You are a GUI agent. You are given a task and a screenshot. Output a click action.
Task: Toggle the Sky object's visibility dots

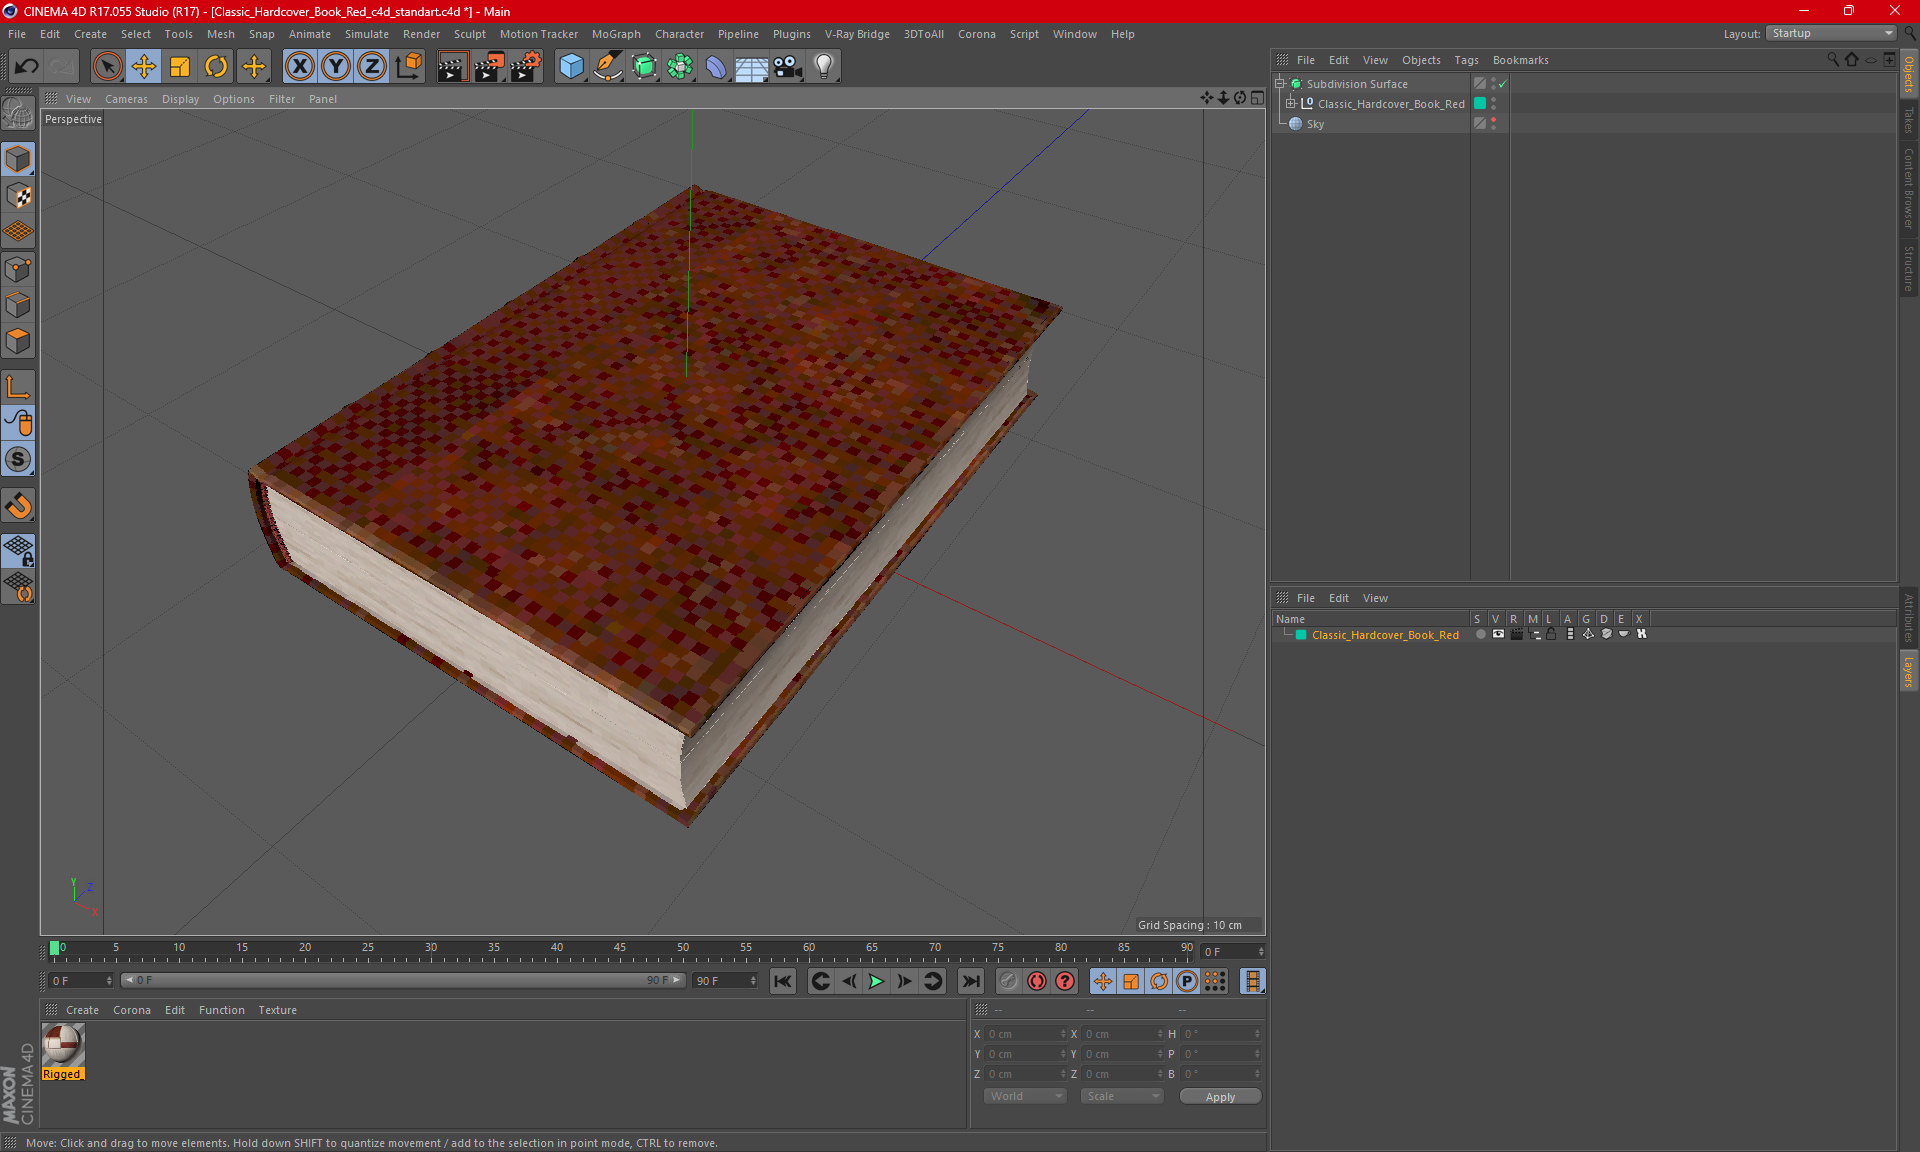point(1493,123)
